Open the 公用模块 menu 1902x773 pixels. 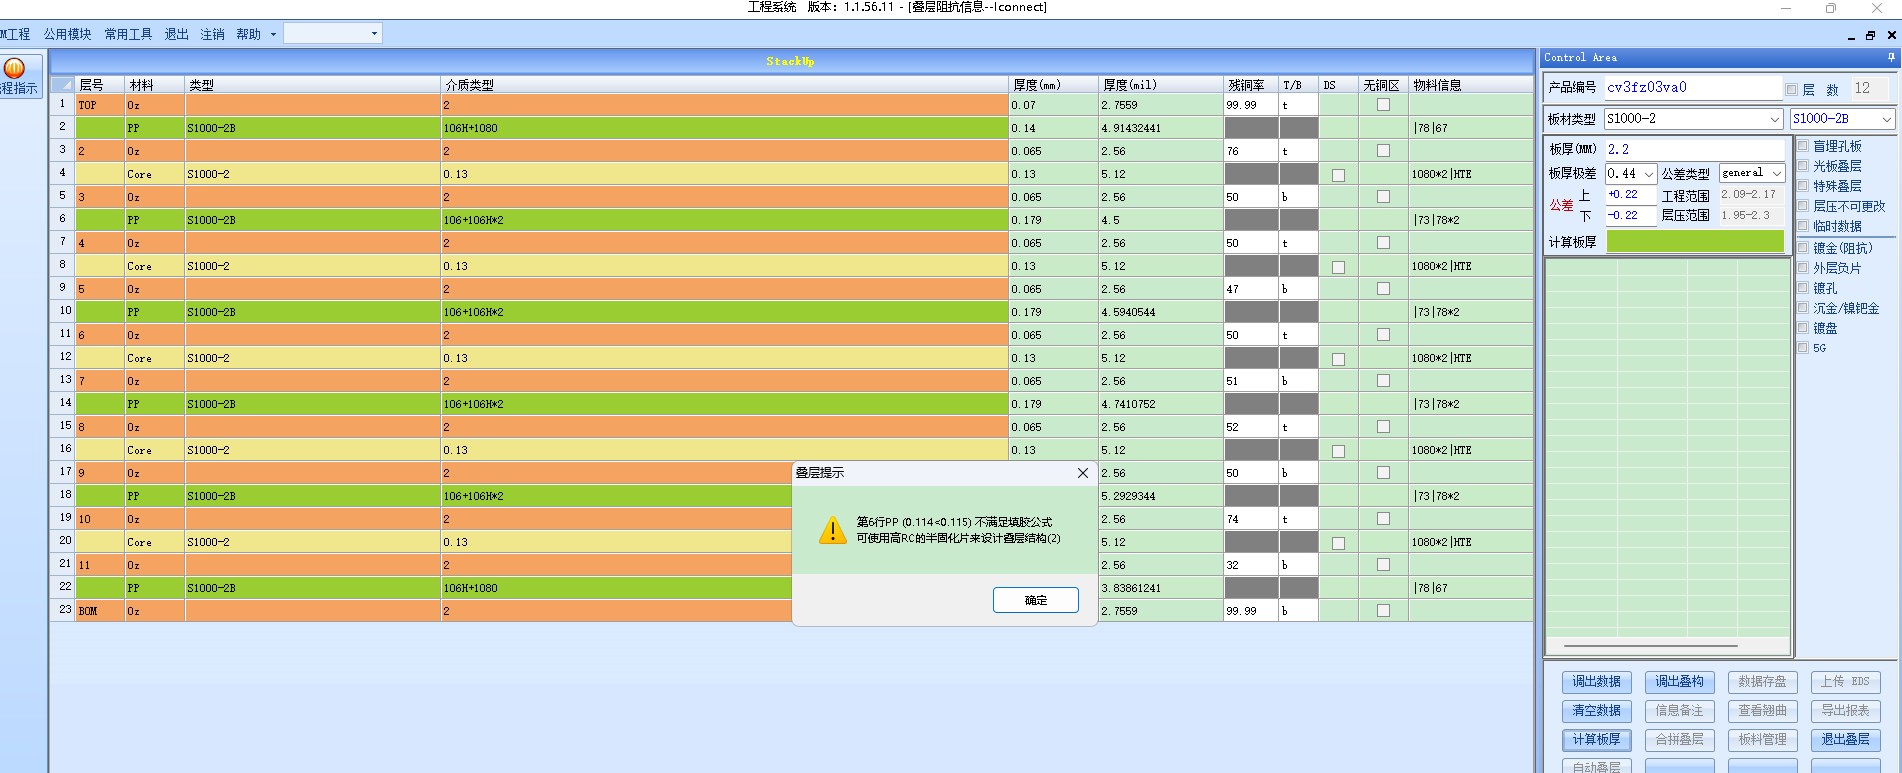[67, 34]
